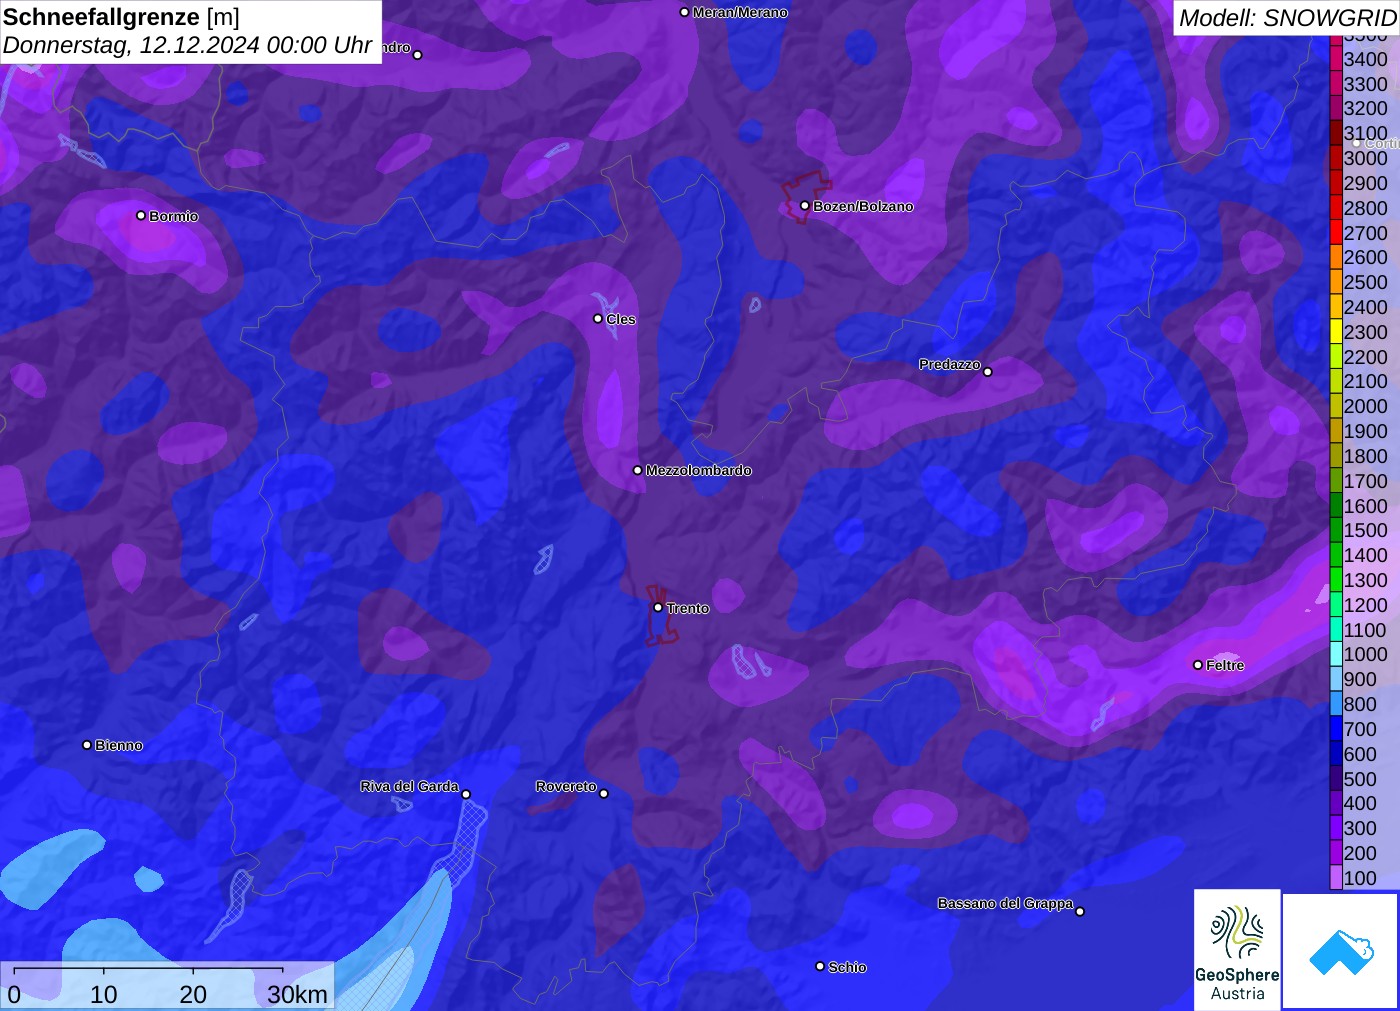This screenshot has width=1400, height=1011.
Task: Click the 30km scale bar label
Action: [x=297, y=994]
